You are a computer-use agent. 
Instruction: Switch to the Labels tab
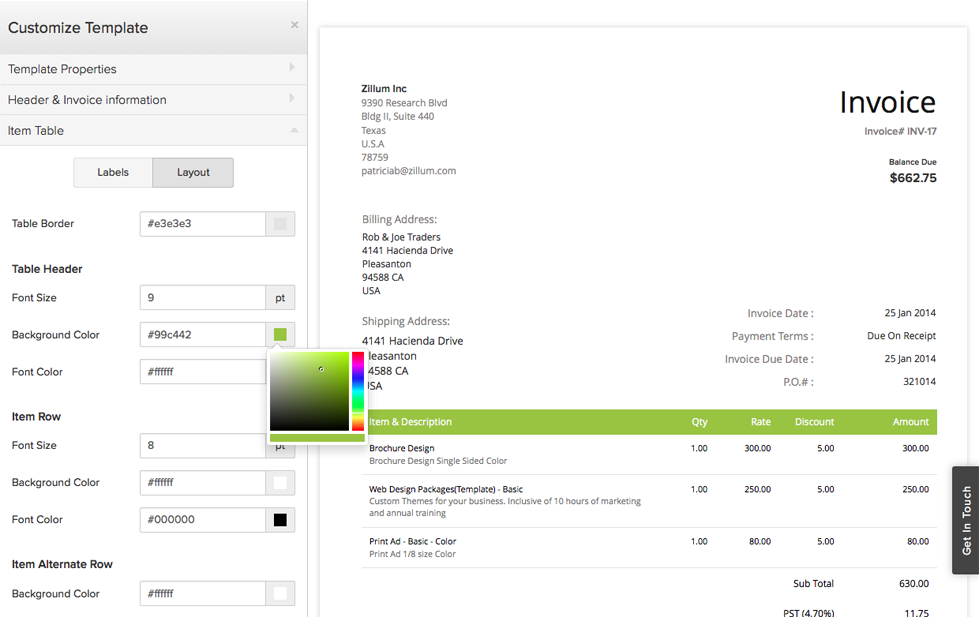pyautogui.click(x=113, y=172)
